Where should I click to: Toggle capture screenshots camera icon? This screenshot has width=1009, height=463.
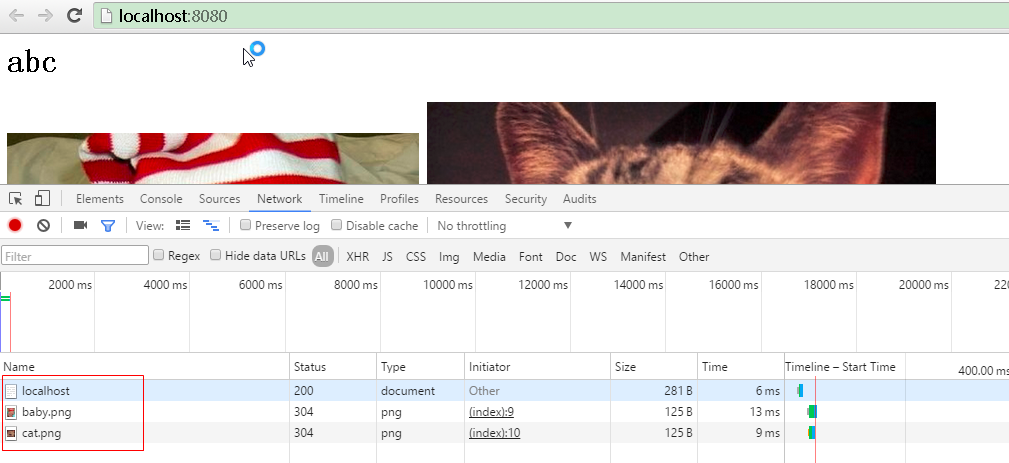80,226
